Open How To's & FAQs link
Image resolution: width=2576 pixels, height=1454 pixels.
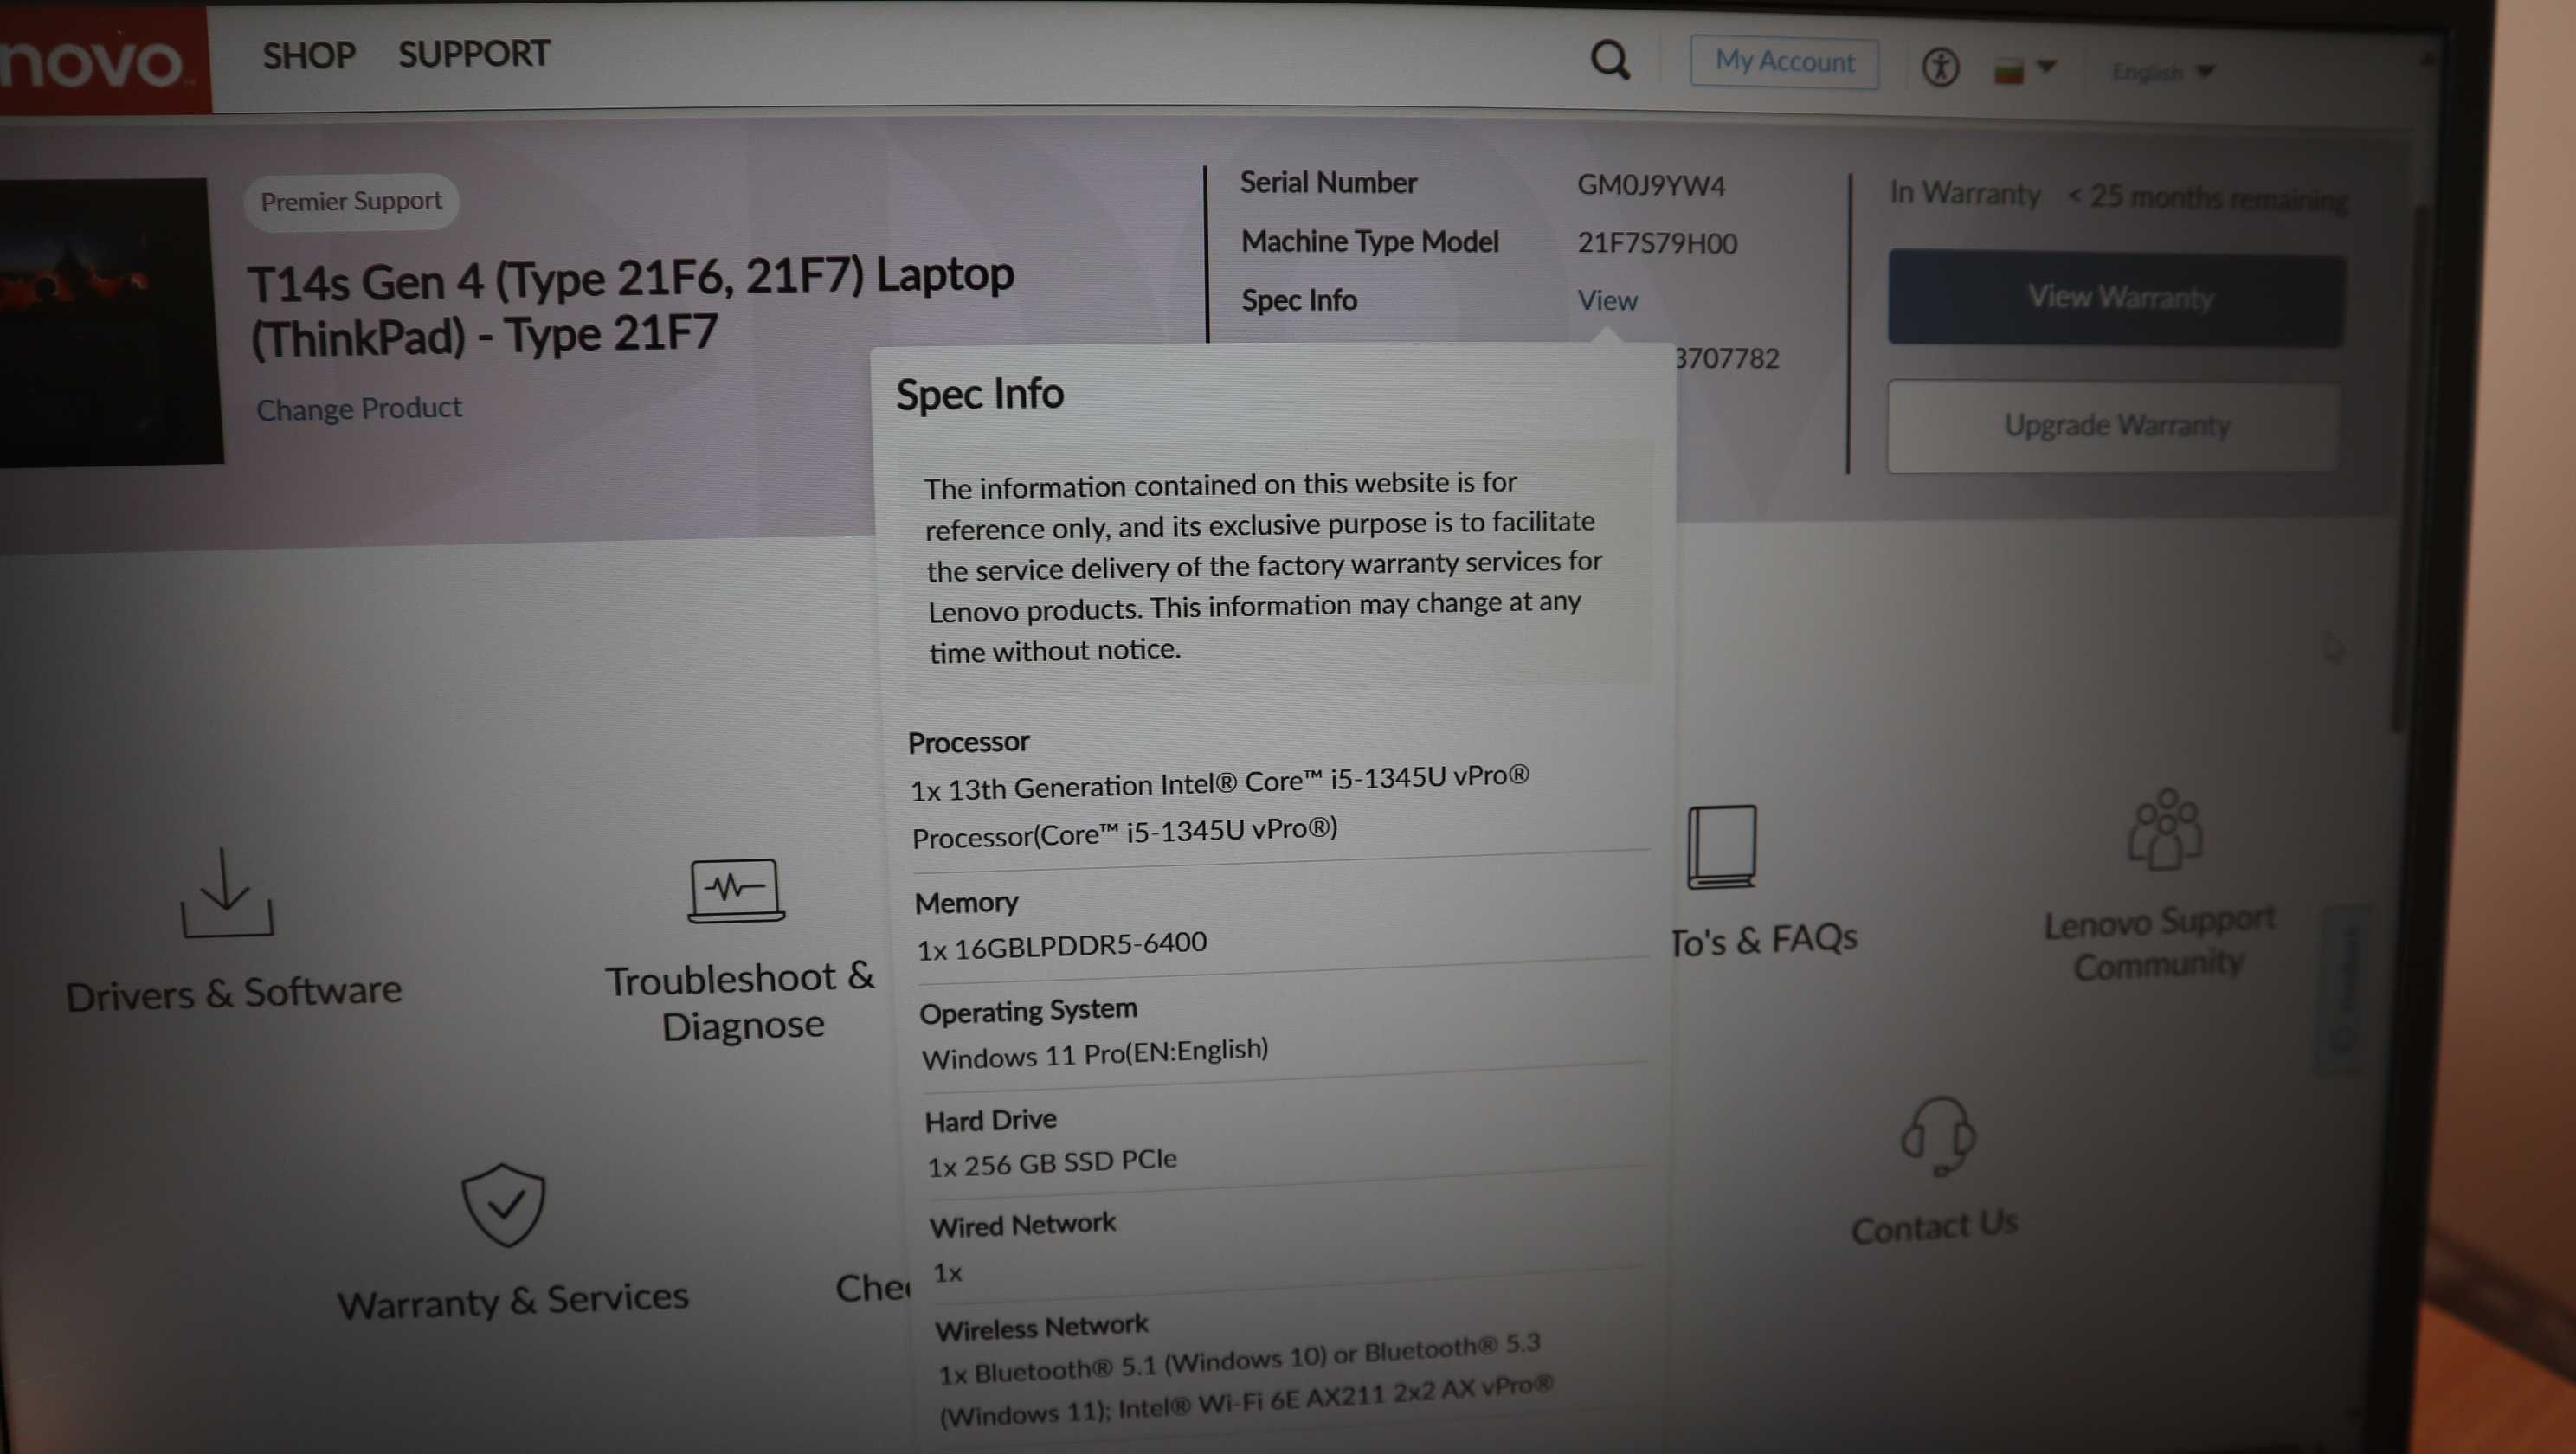[x=1765, y=940]
